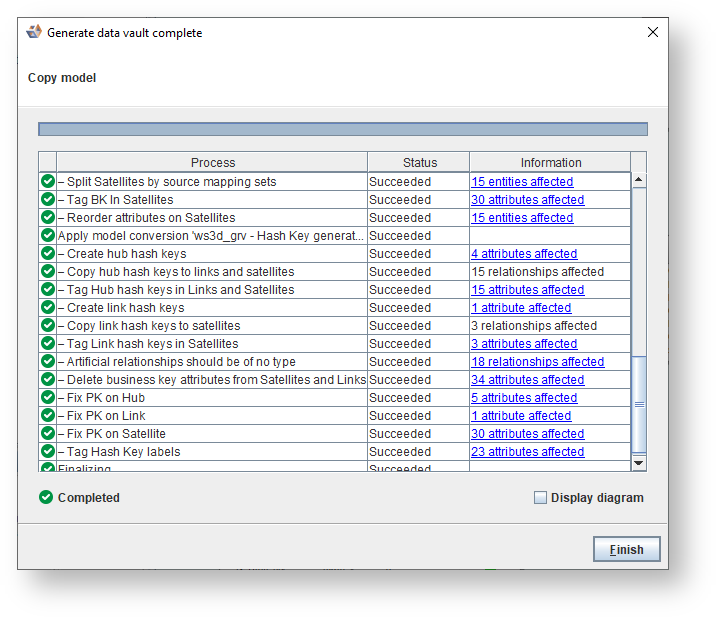
Task: Enable the Display diagram checkbox
Action: [x=541, y=497]
